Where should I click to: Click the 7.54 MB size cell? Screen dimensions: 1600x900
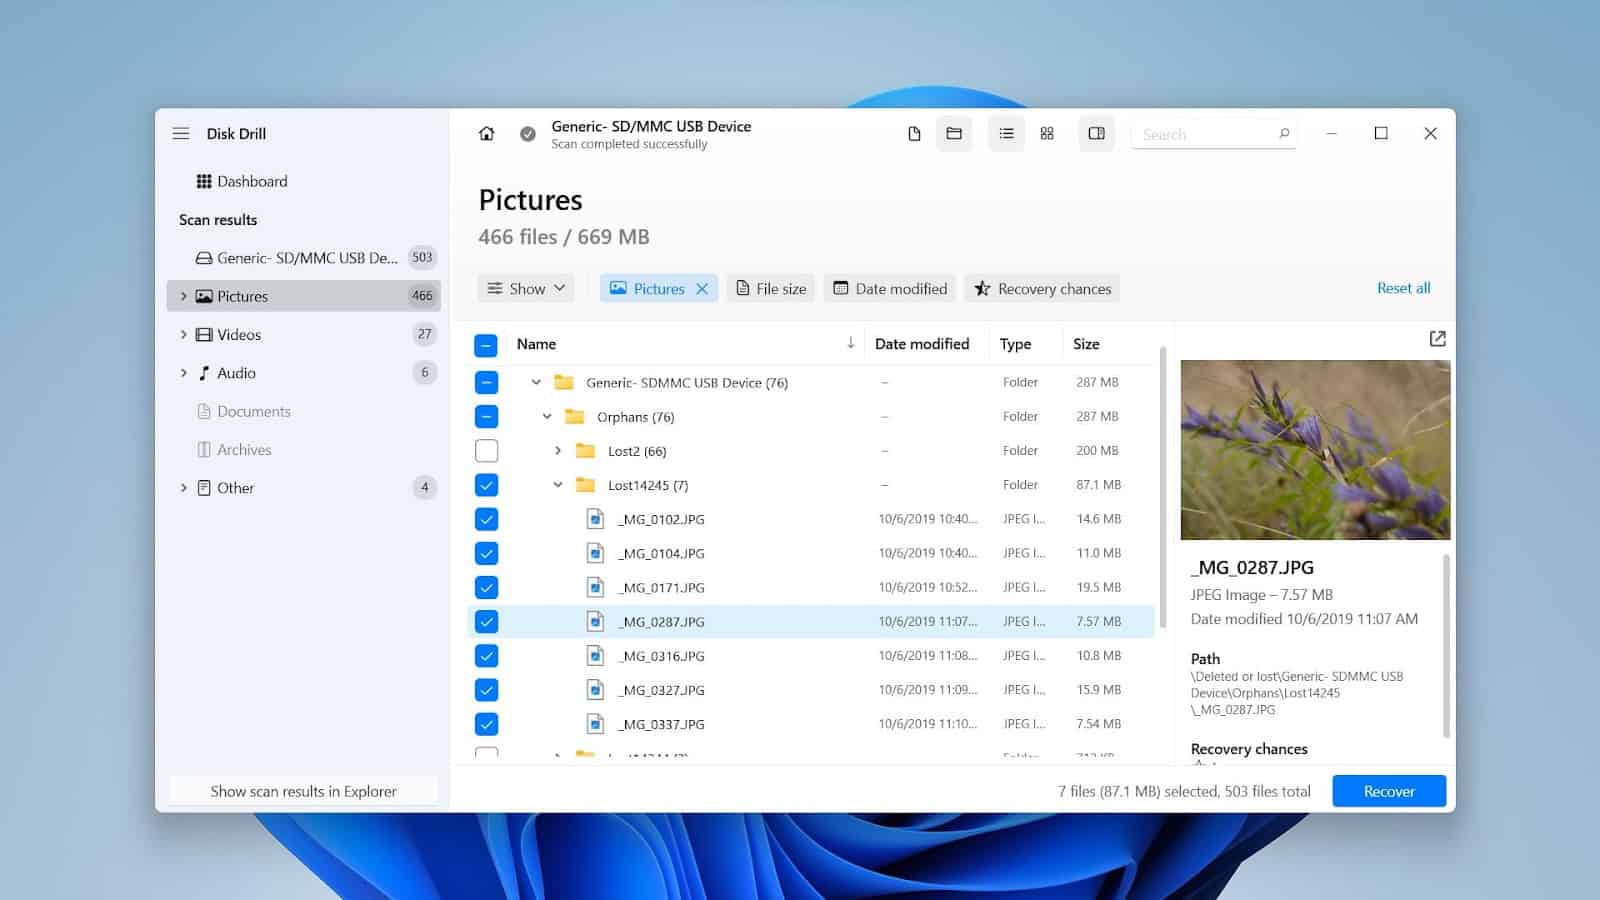click(1098, 724)
